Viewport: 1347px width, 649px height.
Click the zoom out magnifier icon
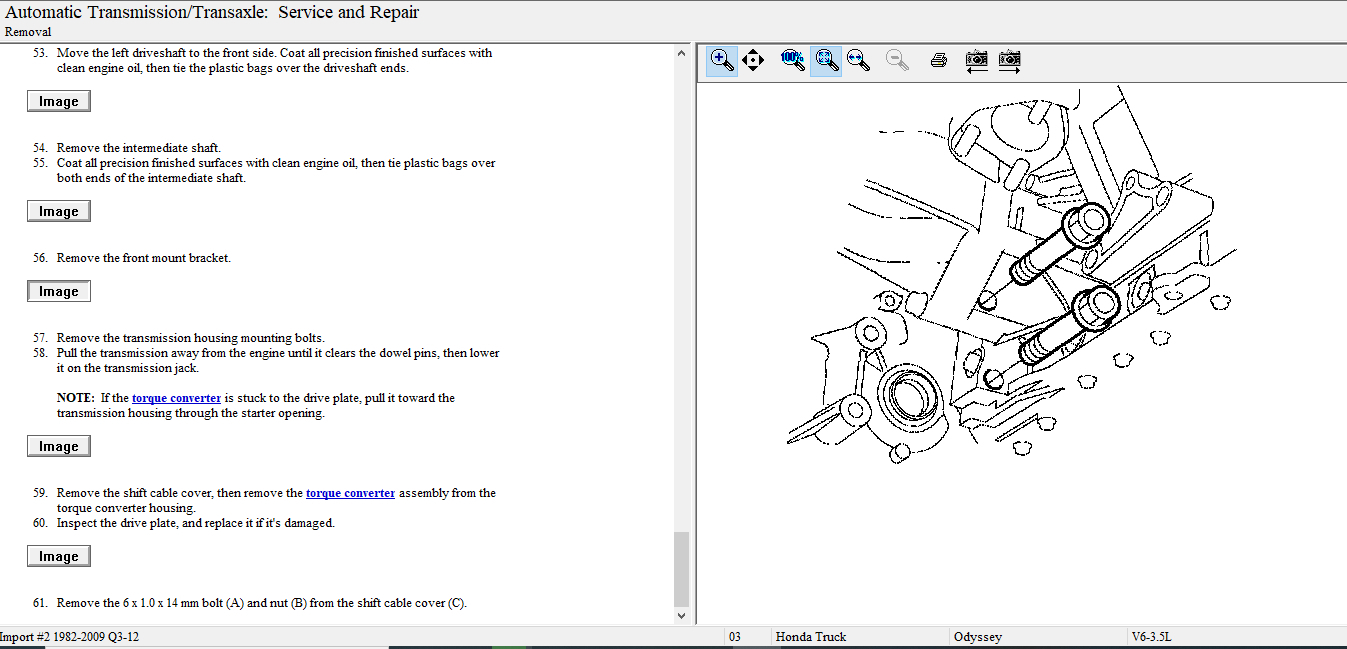(897, 60)
